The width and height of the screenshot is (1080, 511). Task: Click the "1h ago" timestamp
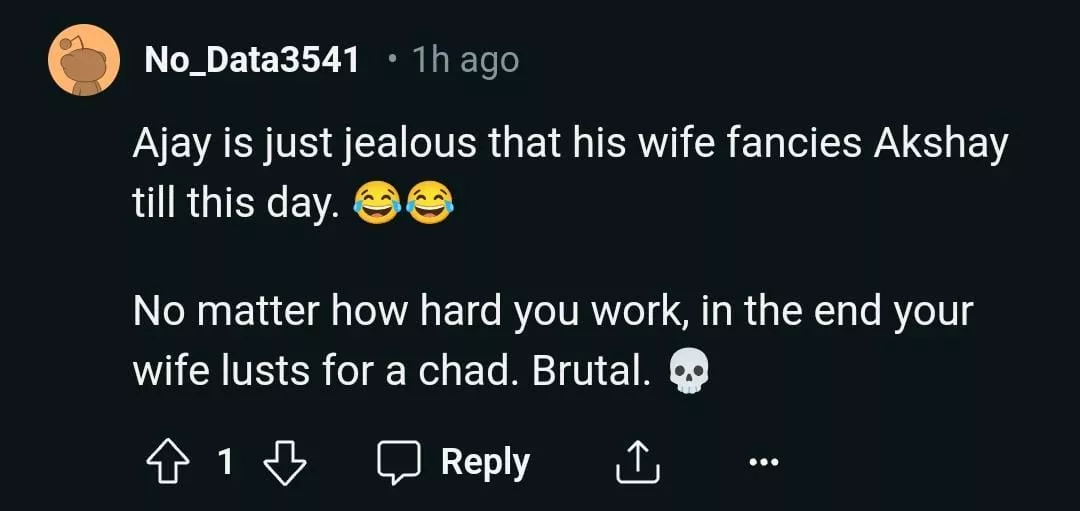click(x=465, y=60)
